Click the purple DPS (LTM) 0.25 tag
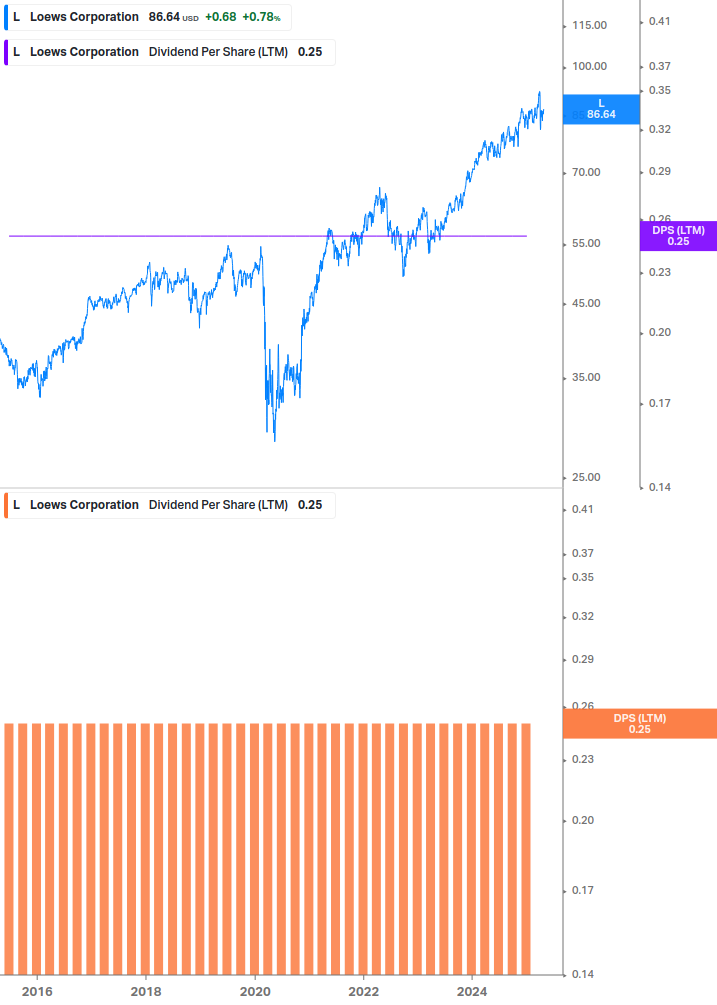Viewport: 717px width, 1005px height. (x=678, y=236)
